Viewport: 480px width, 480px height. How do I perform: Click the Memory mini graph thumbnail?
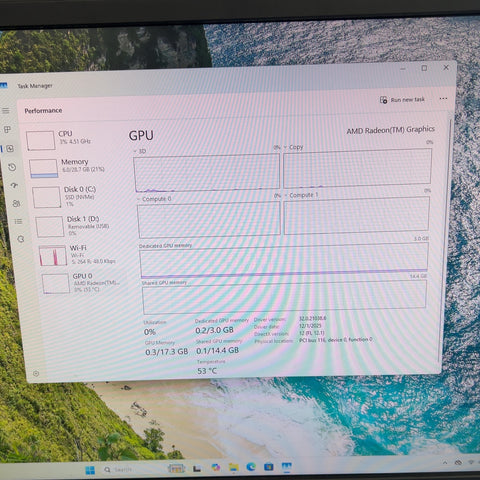click(x=44, y=168)
